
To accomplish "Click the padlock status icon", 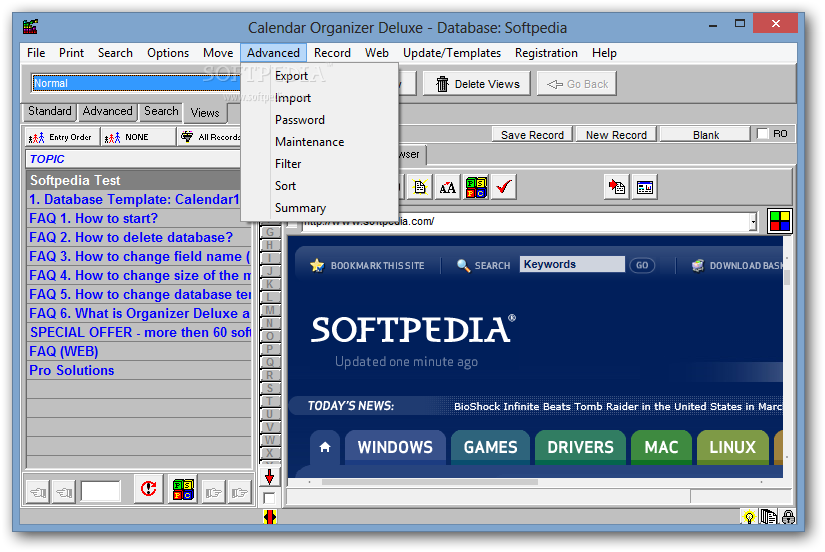I will click(788, 517).
